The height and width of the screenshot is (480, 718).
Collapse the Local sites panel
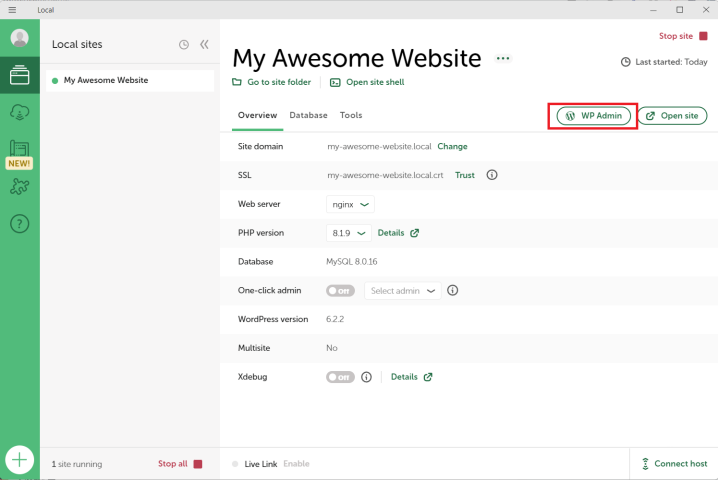pyautogui.click(x=204, y=44)
